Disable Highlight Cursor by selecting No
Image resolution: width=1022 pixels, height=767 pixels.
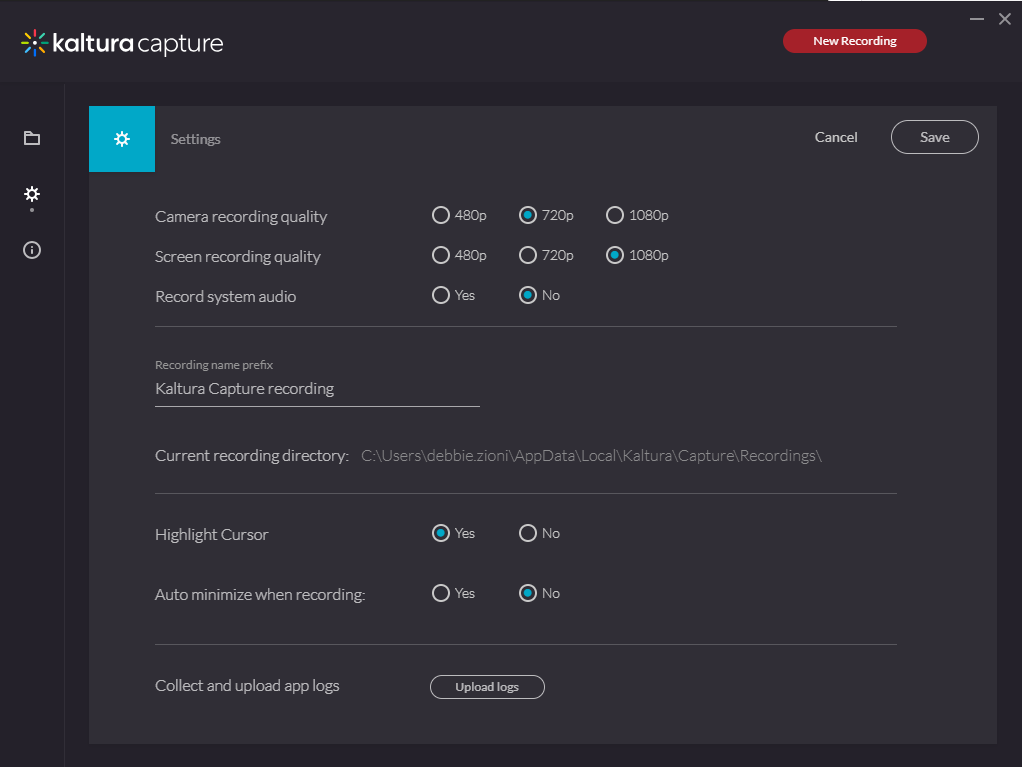[528, 533]
